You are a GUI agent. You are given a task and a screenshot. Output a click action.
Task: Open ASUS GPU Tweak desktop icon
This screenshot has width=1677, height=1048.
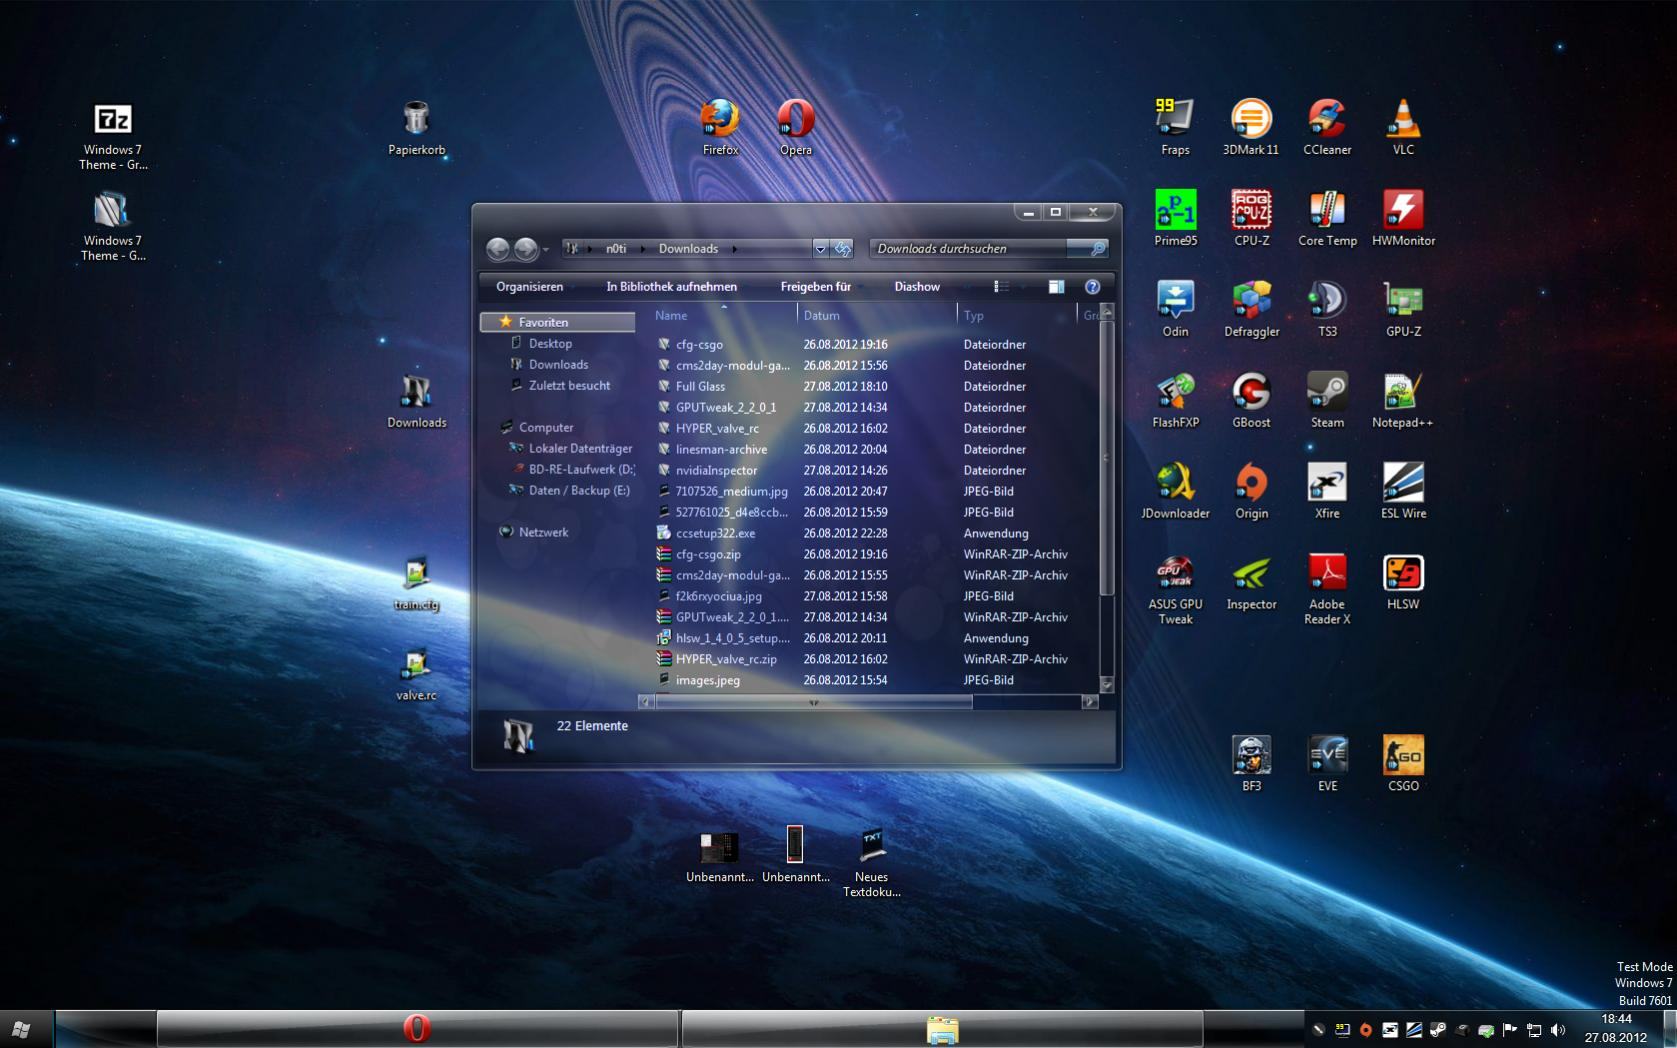coord(1175,589)
